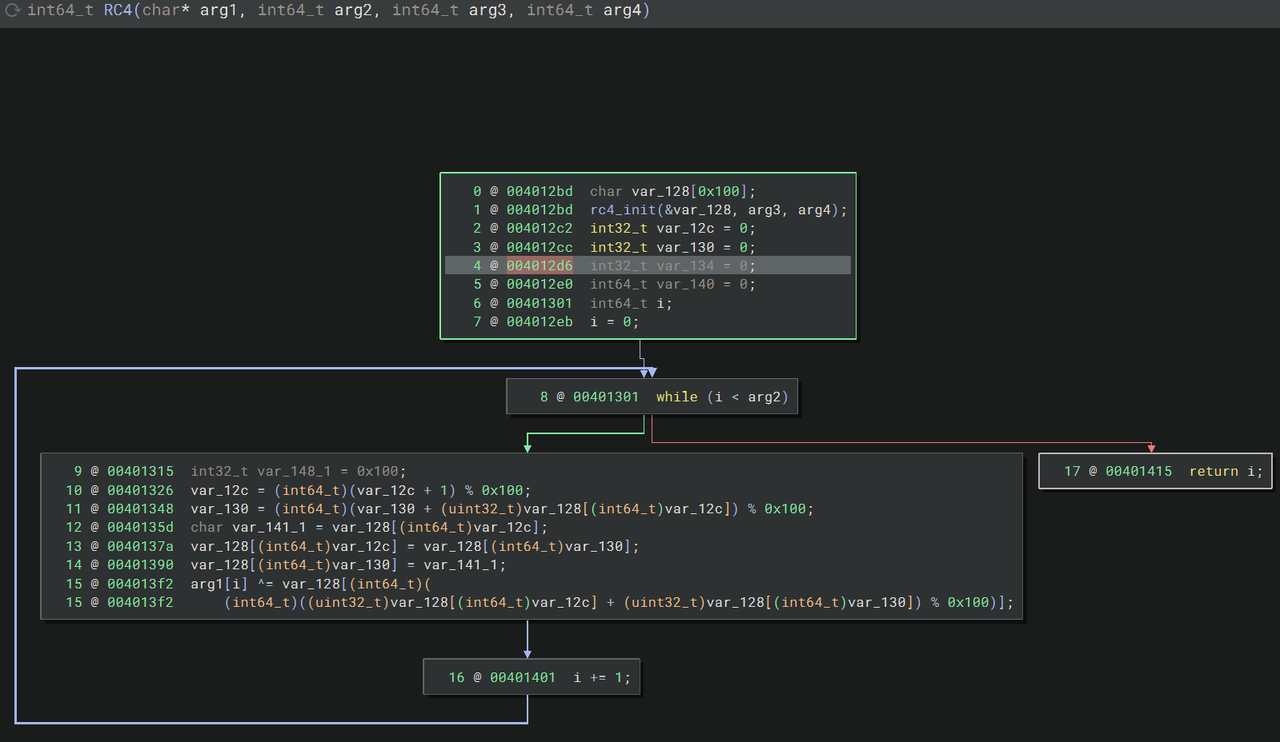Select address 00401401 in the increment block
The width and height of the screenshot is (1280, 742).
(522, 678)
